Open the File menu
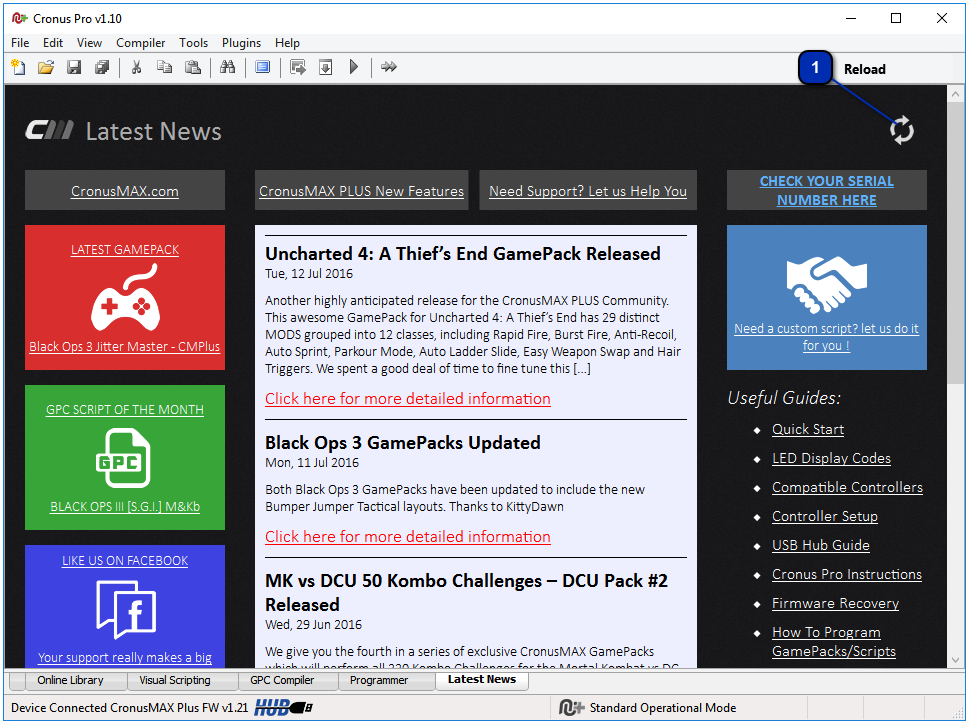Image resolution: width=969 pixels, height=724 pixels. click(20, 43)
